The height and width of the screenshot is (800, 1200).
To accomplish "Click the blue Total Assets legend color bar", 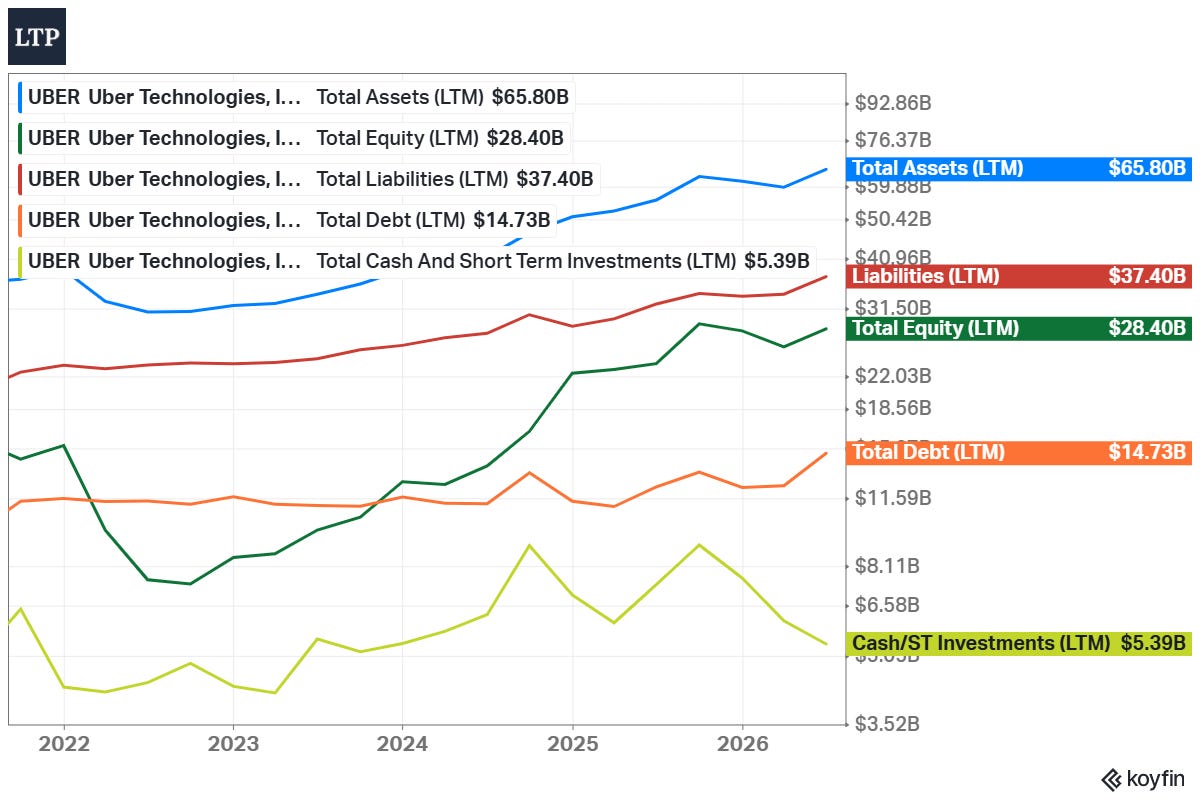I will pos(20,97).
